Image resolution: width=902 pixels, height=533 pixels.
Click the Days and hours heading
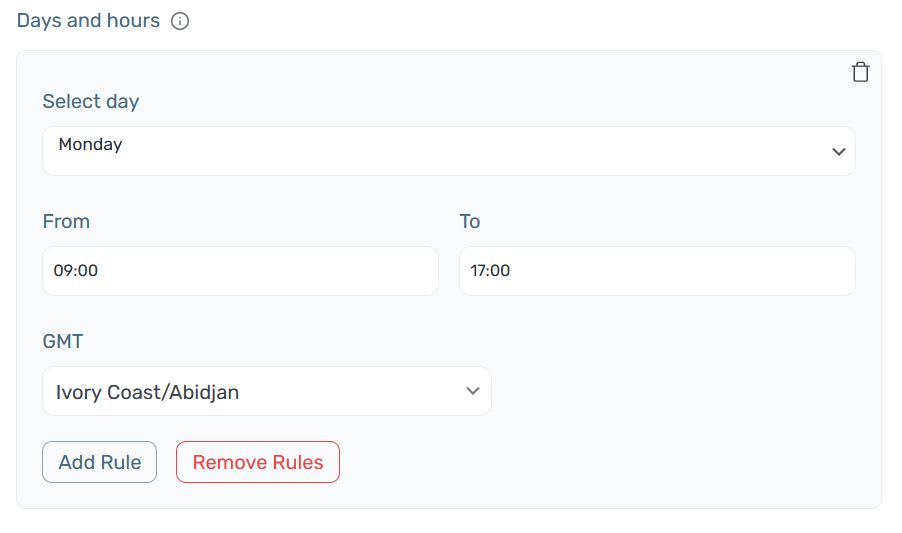(89, 21)
